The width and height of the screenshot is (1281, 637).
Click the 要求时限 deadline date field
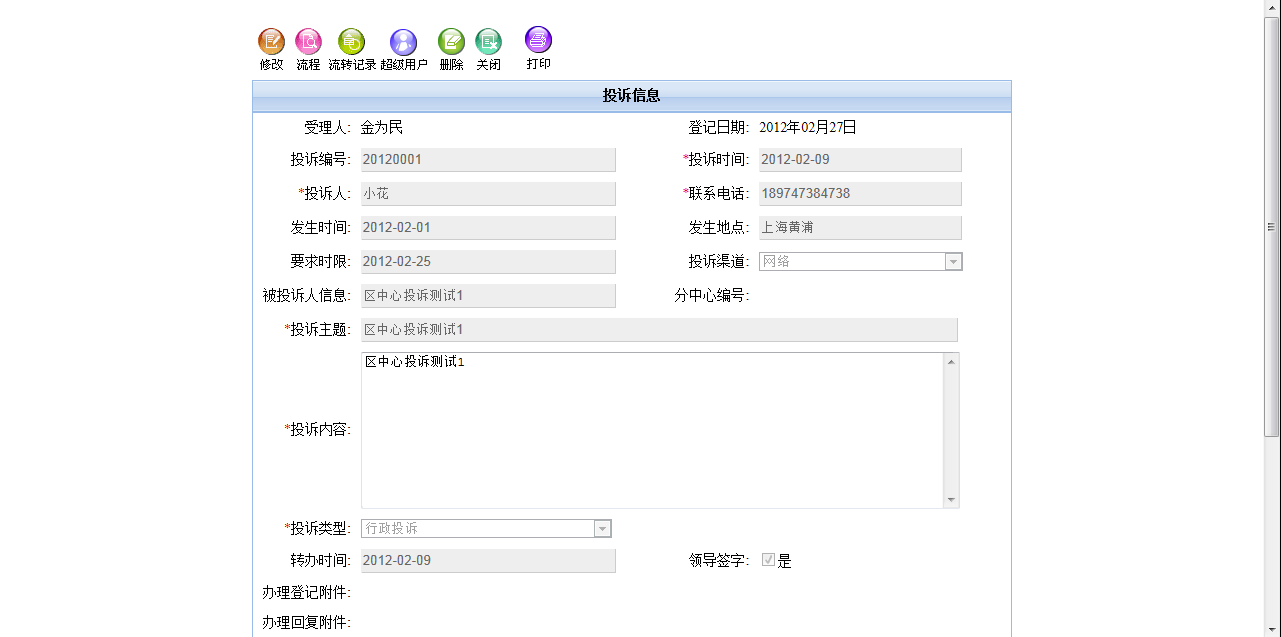point(488,262)
